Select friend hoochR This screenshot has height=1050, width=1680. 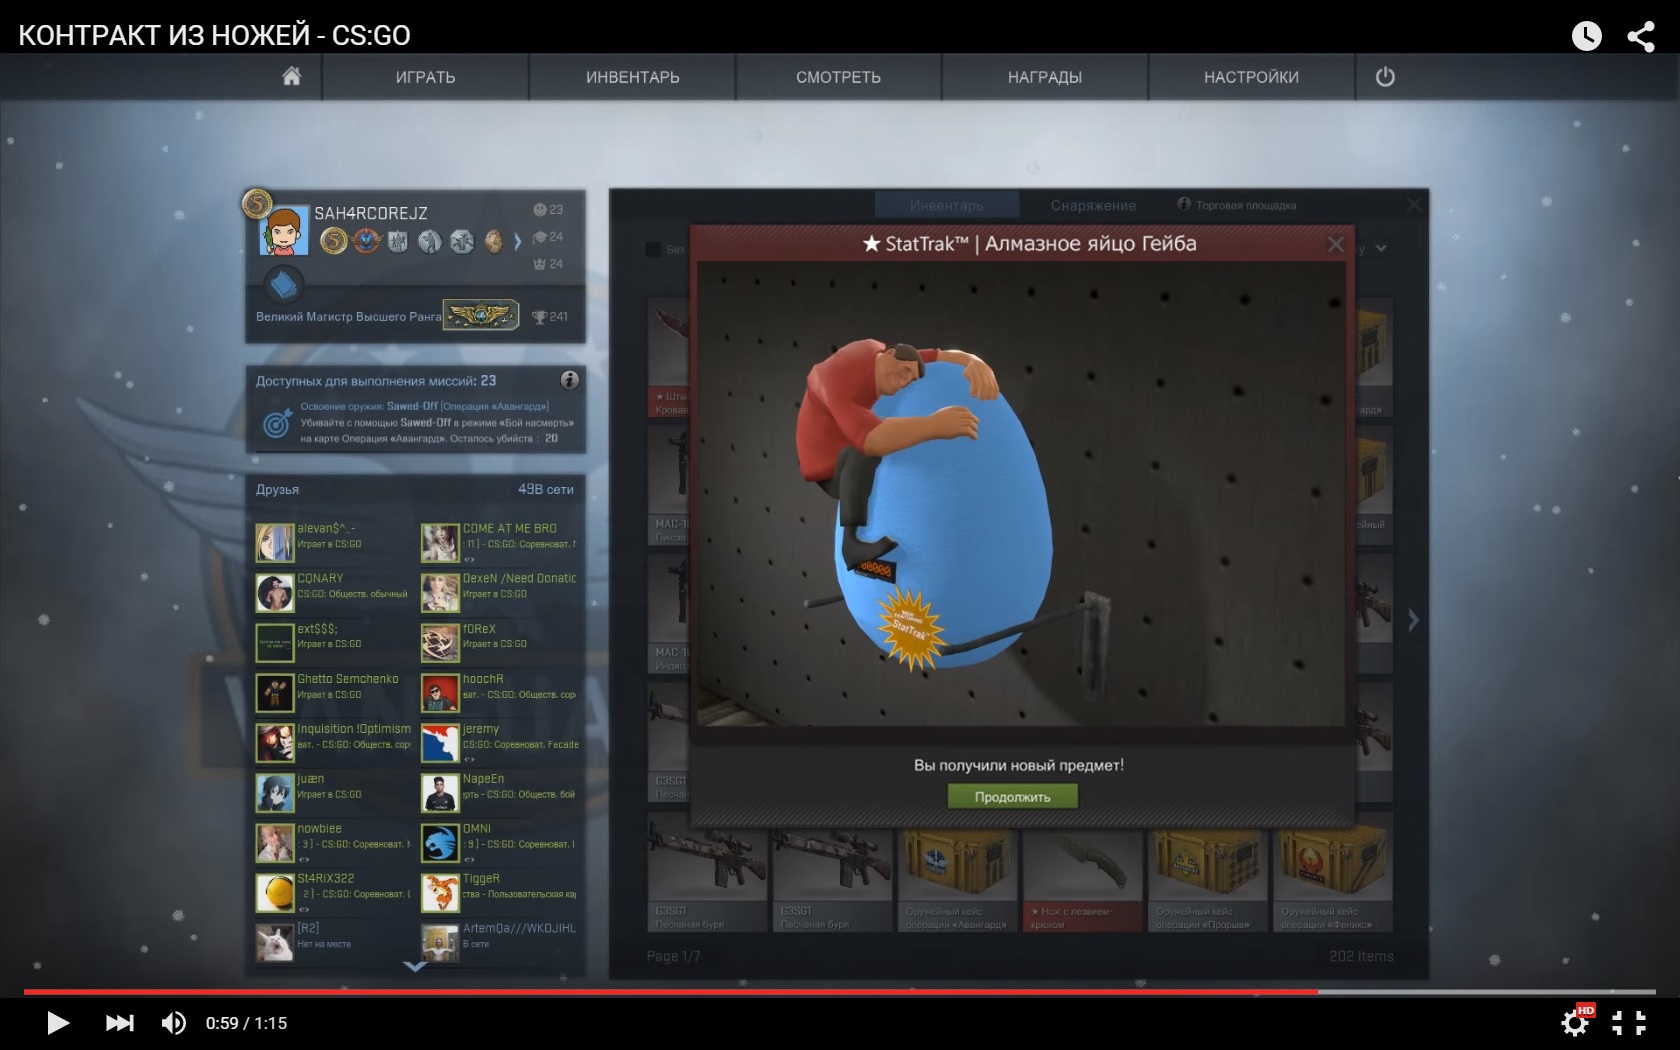[x=499, y=692]
